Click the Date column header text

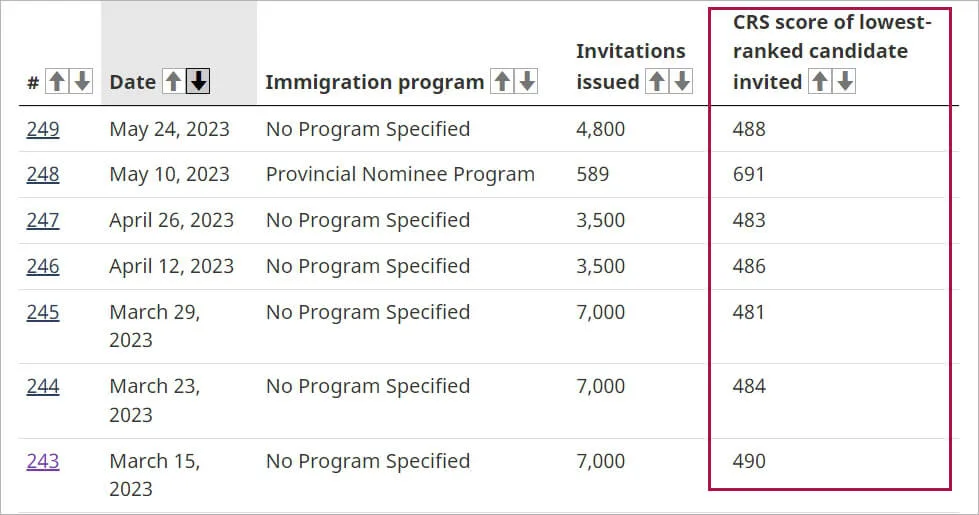click(132, 83)
